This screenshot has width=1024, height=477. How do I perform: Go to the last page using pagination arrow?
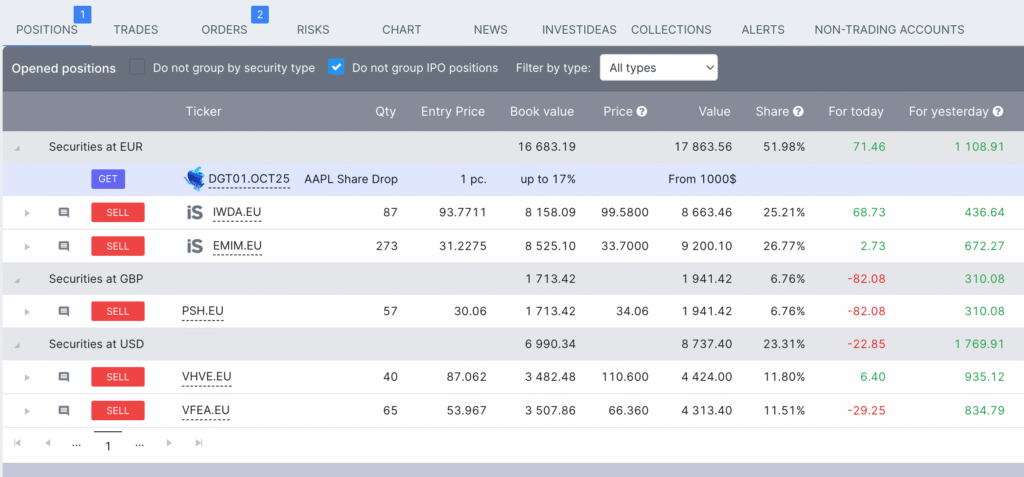pos(199,443)
